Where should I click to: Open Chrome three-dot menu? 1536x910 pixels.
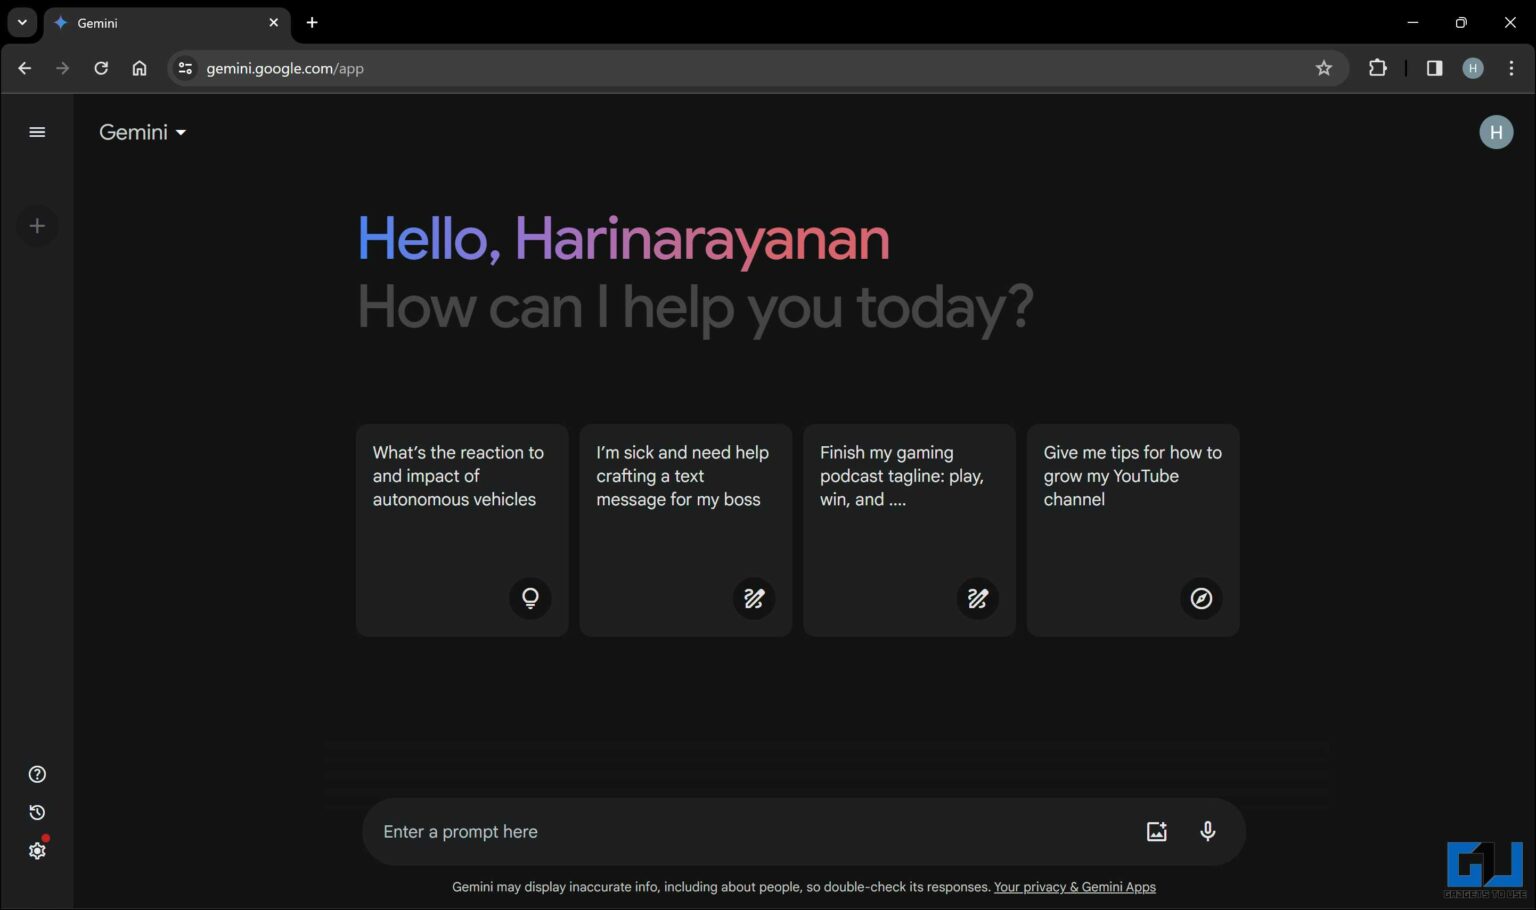[1511, 68]
